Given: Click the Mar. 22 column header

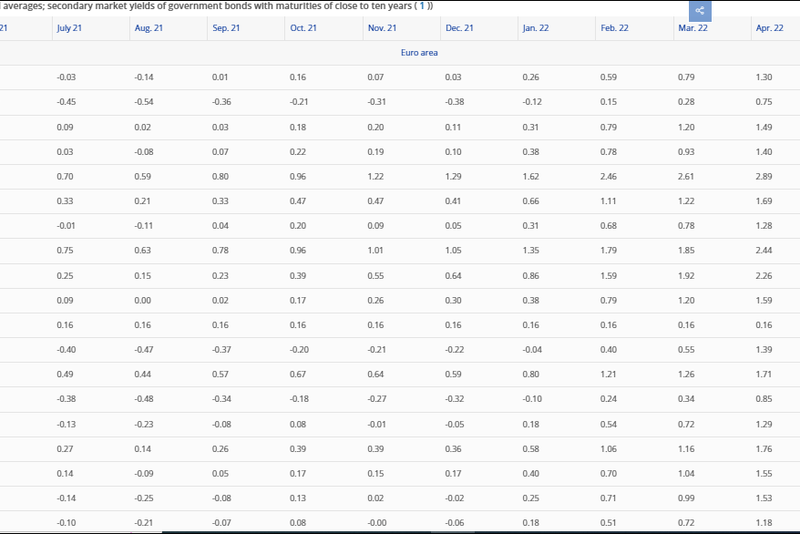Looking at the screenshot, I should (691, 28).
